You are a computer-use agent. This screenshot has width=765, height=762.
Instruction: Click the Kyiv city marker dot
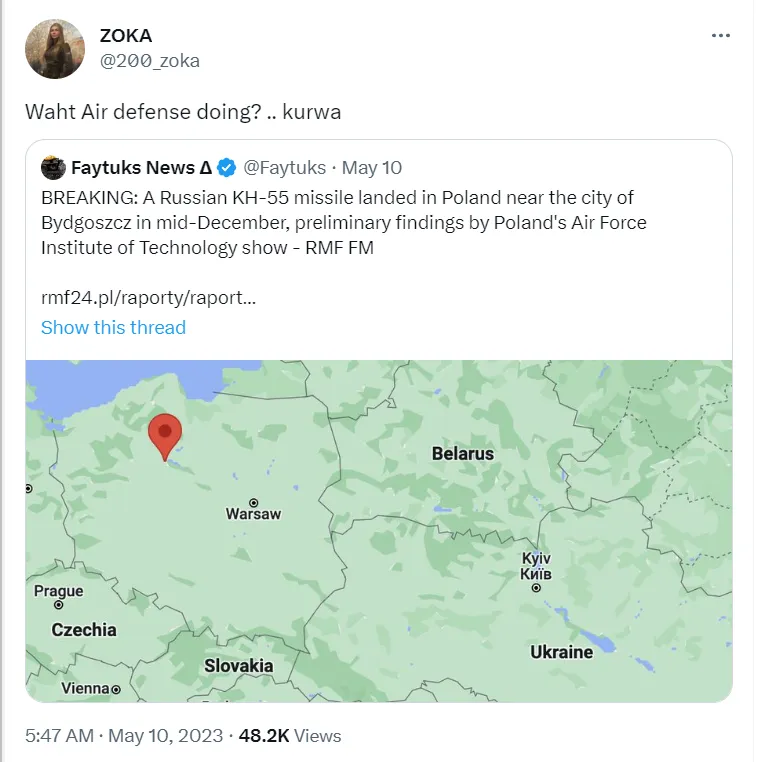(537, 588)
